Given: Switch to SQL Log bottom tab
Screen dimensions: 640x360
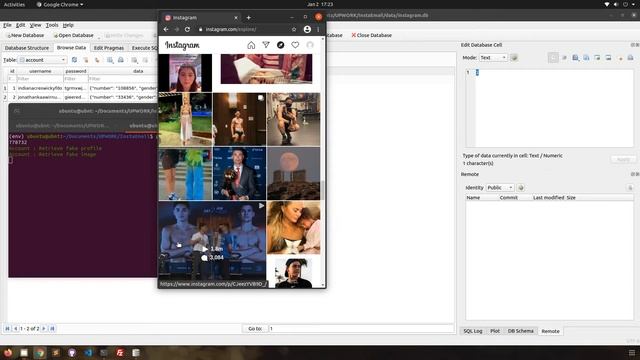Looking at the screenshot, I should (473, 331).
